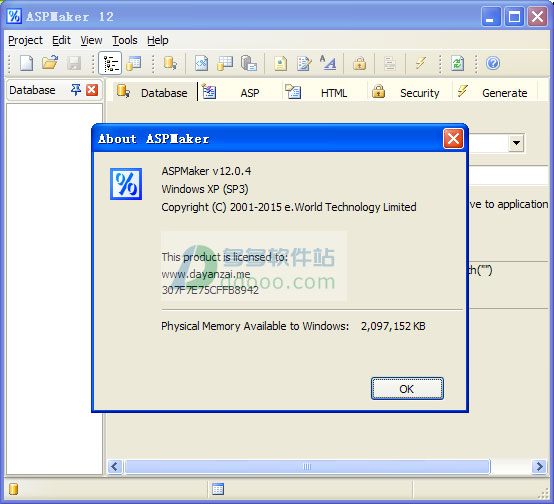Create a new project from toolbar
The image size is (554, 504).
point(26,64)
